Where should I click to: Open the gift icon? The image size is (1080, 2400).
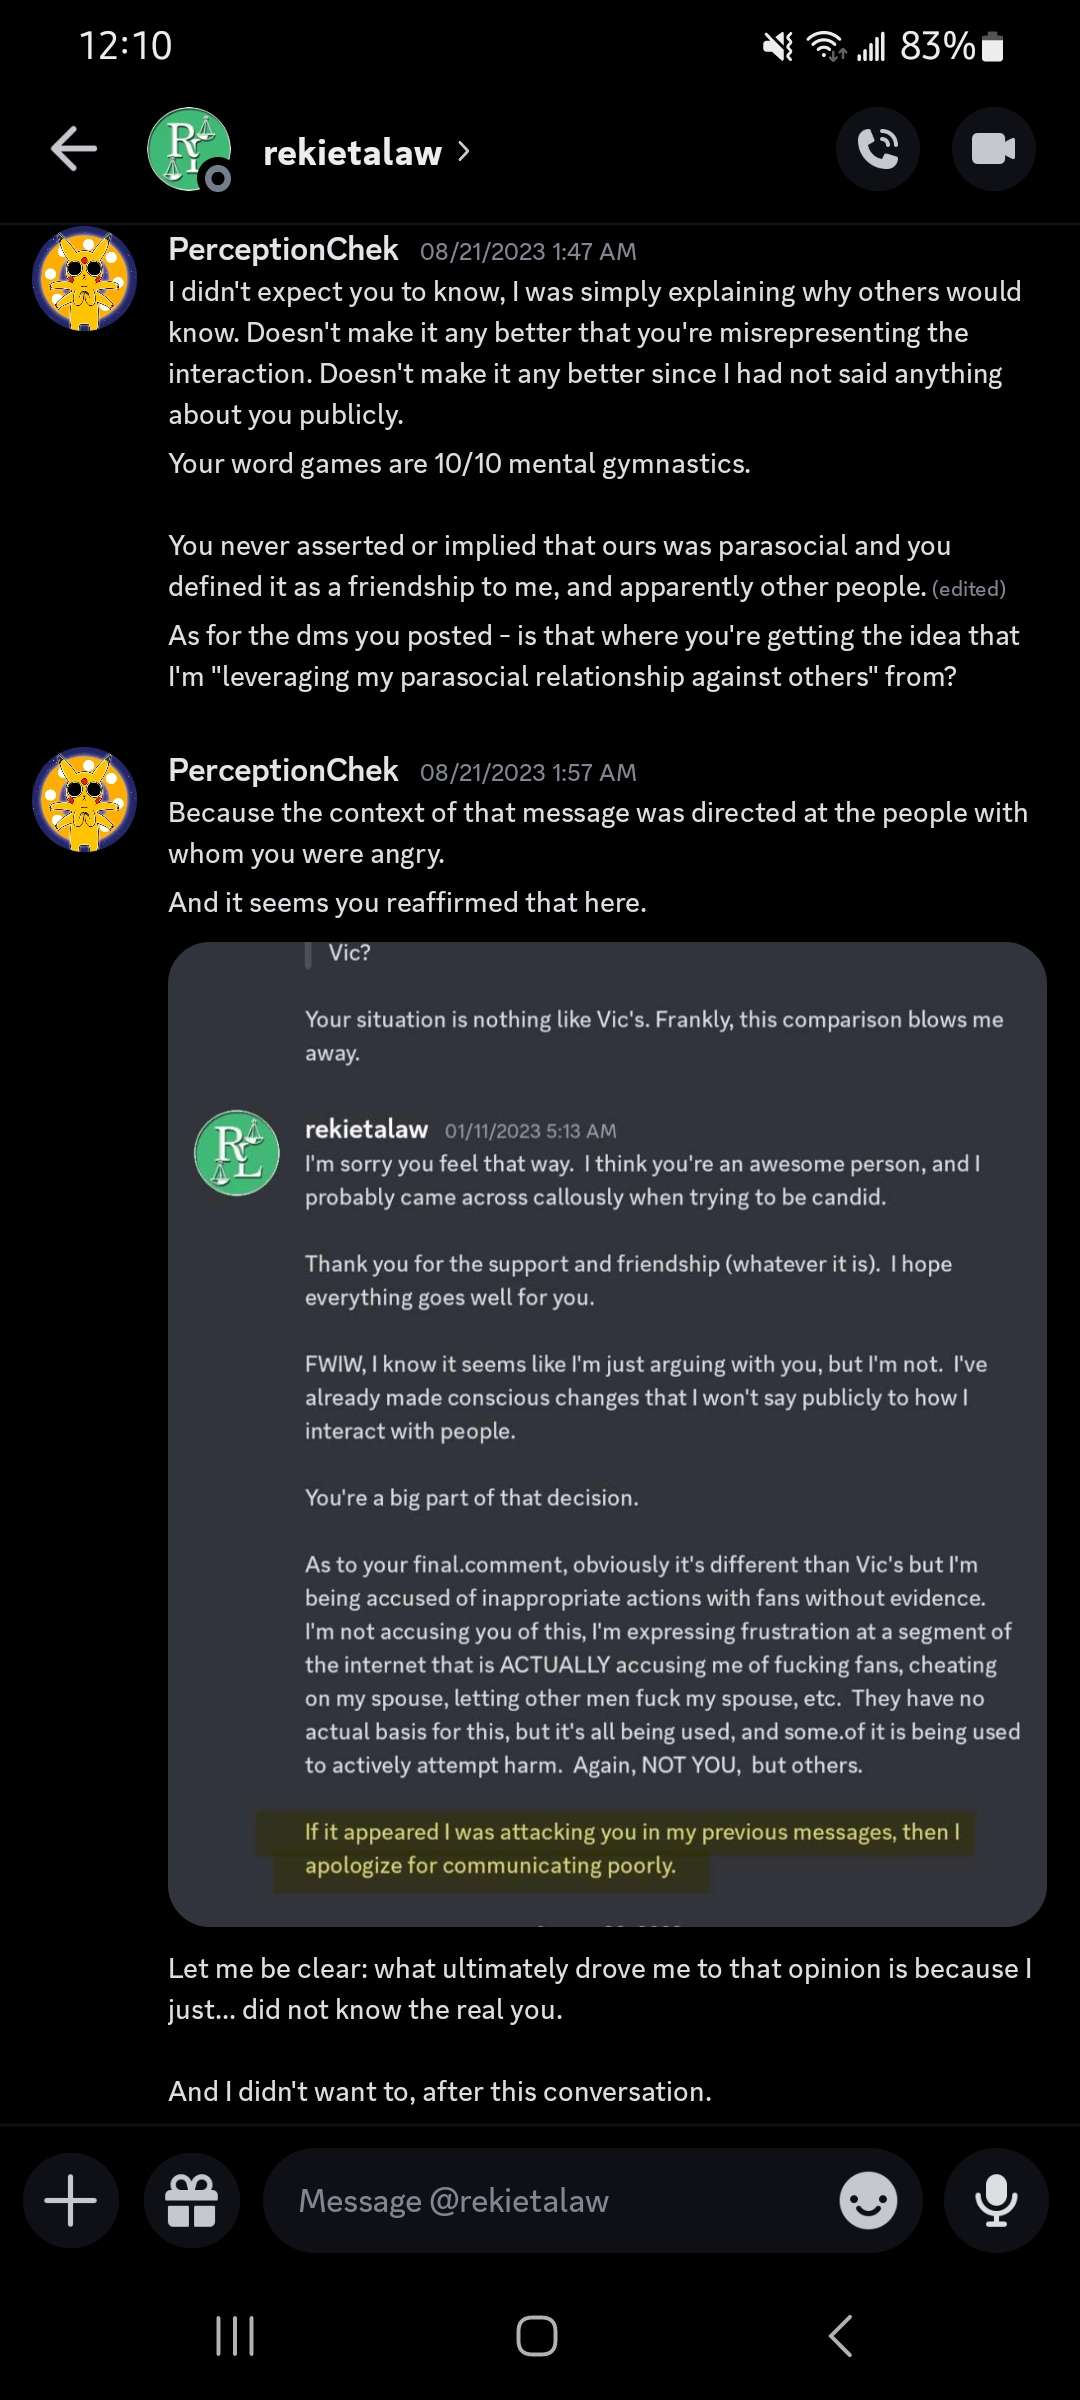coord(192,2200)
